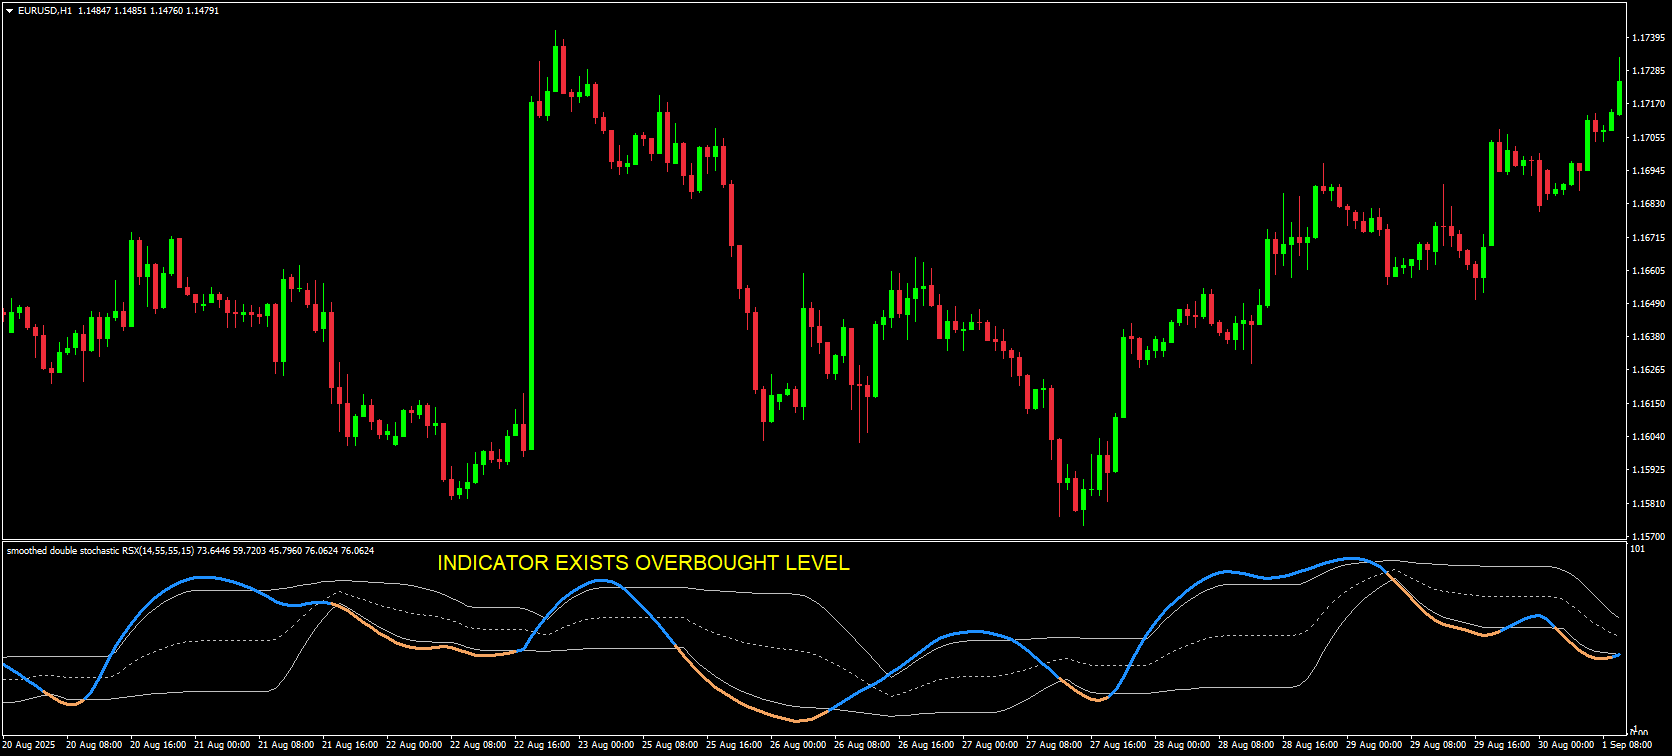Viewport: 1672px width, 756px height.
Task: Click the 1.16605 price axis label
Action: click(1648, 271)
